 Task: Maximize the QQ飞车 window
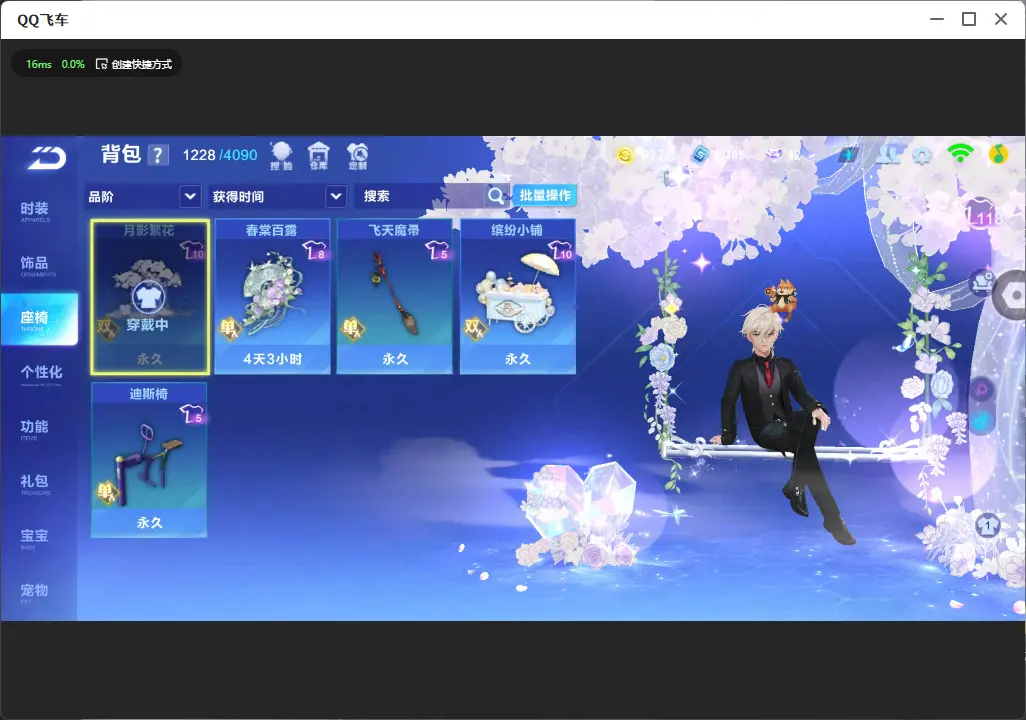969,20
